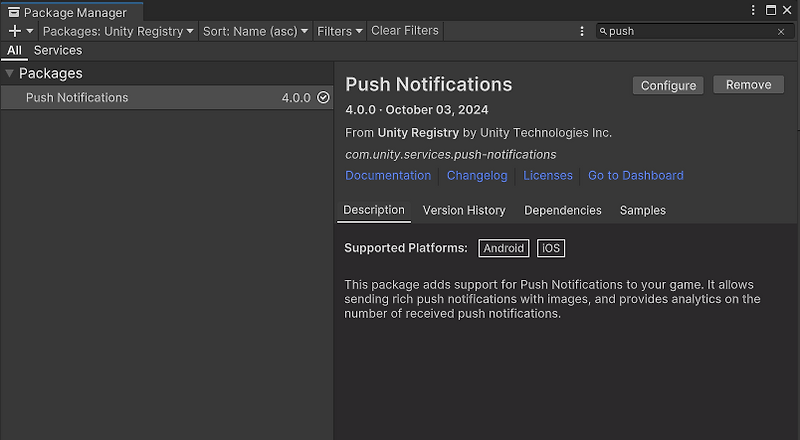Click the 4.0.0 · October 03, 2024 text
Image resolution: width=800 pixels, height=440 pixels.
click(416, 110)
